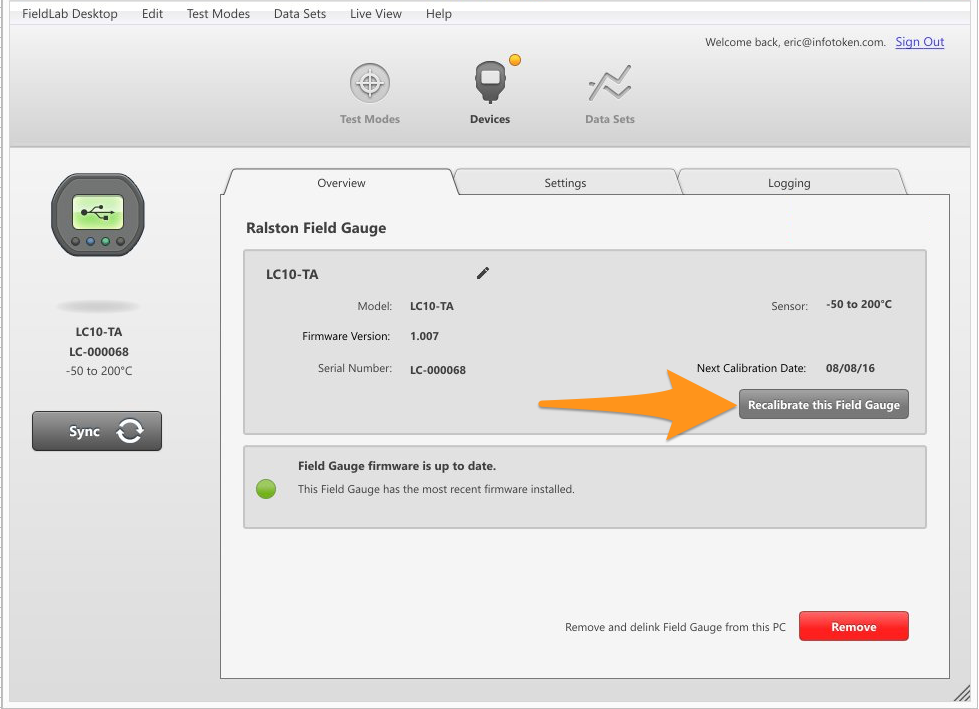Click the USB-connected gauge device icon
Screen dimensions: 979x709
point(98,215)
